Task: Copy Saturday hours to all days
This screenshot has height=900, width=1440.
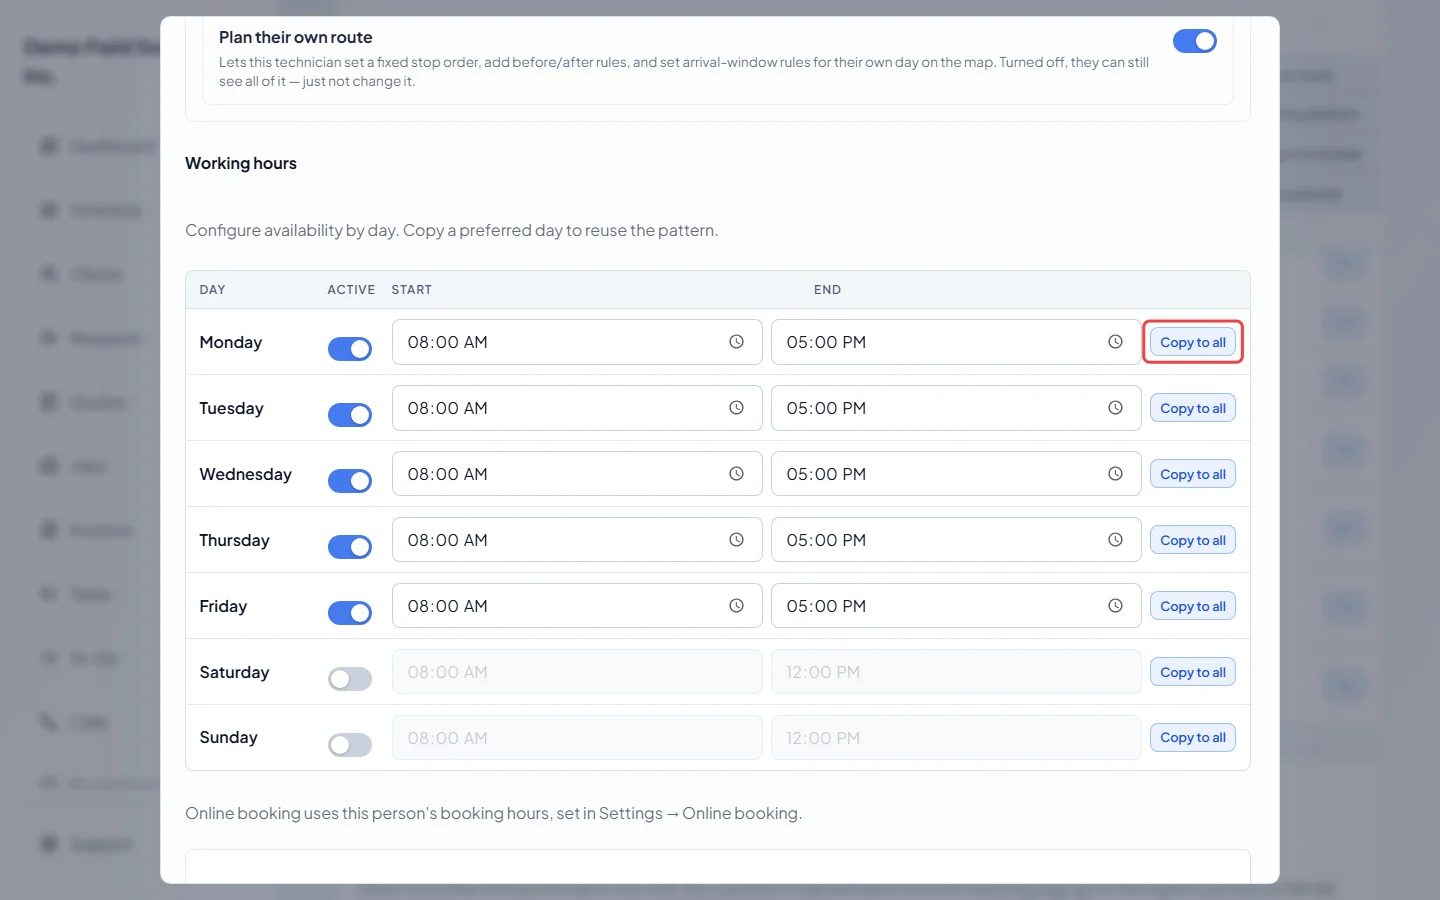Action: (x=1193, y=672)
